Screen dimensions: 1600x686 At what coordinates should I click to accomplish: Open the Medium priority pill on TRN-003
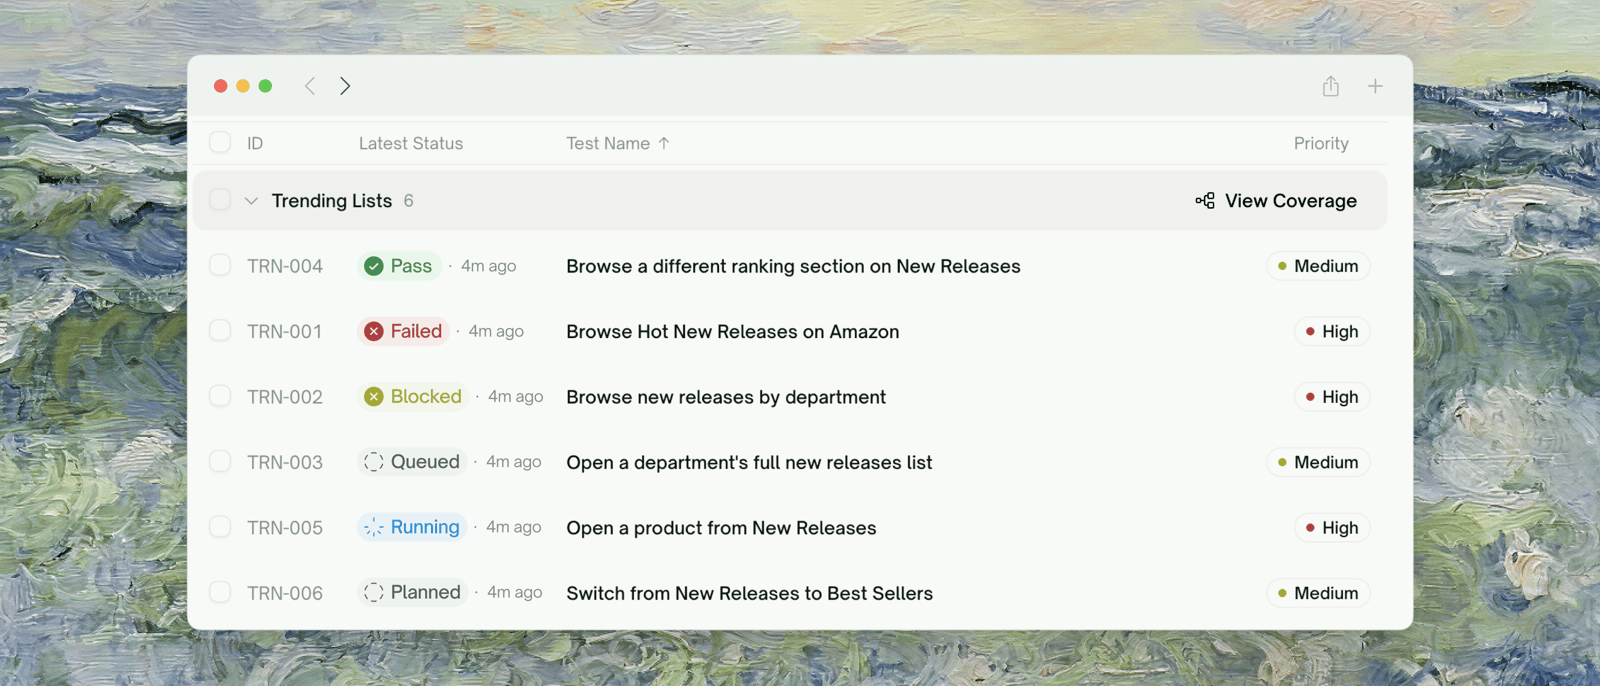coord(1318,462)
